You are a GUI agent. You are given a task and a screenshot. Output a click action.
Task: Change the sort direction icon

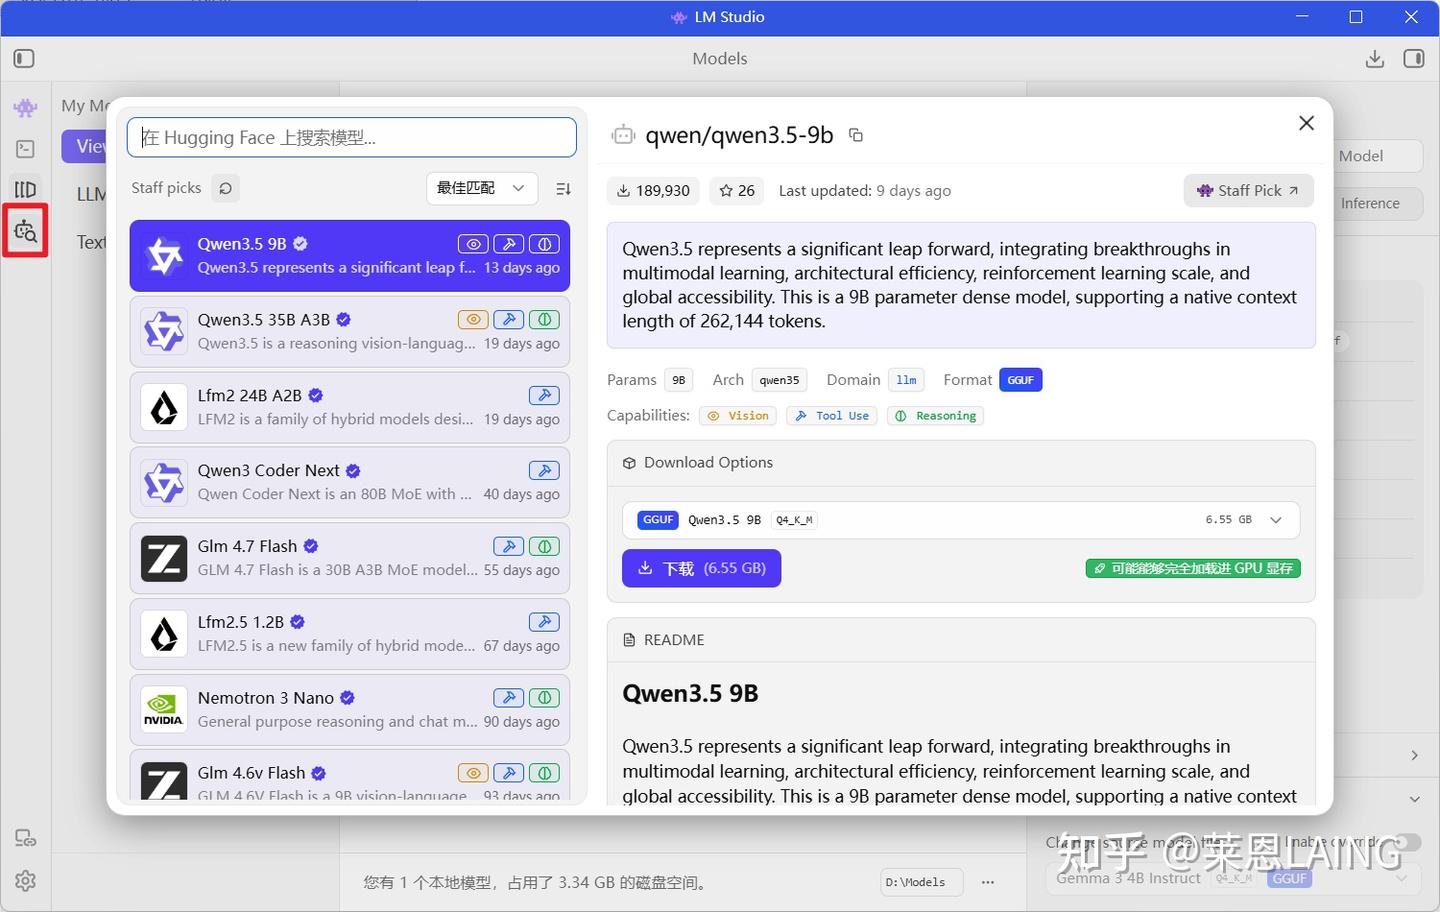[x=563, y=188]
